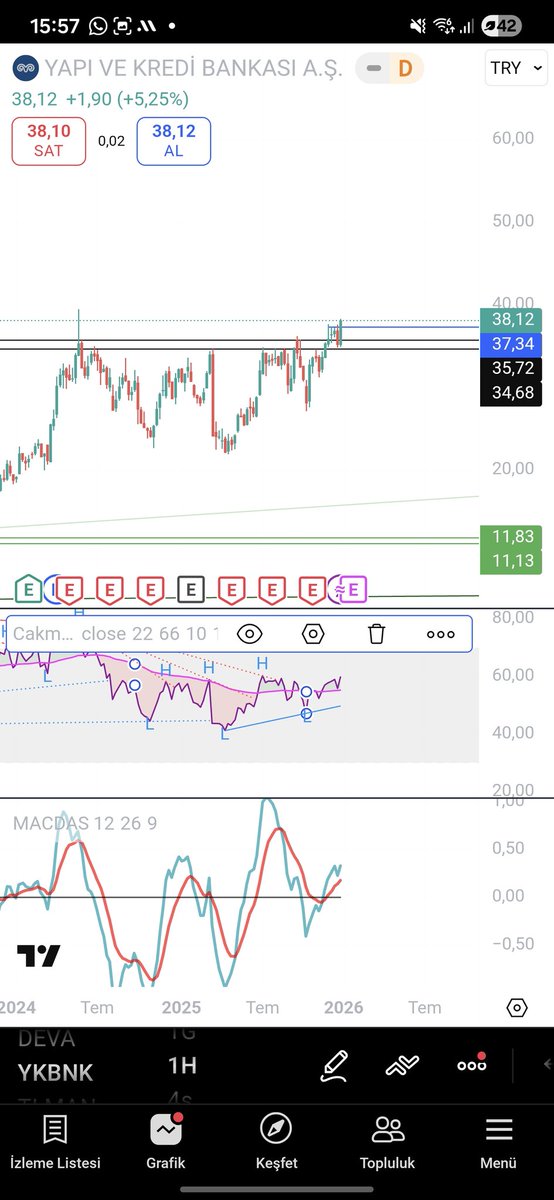Viewport: 554px width, 1200px height.
Task: Toggle indicator visibility with the eye icon
Action: pyautogui.click(x=250, y=634)
